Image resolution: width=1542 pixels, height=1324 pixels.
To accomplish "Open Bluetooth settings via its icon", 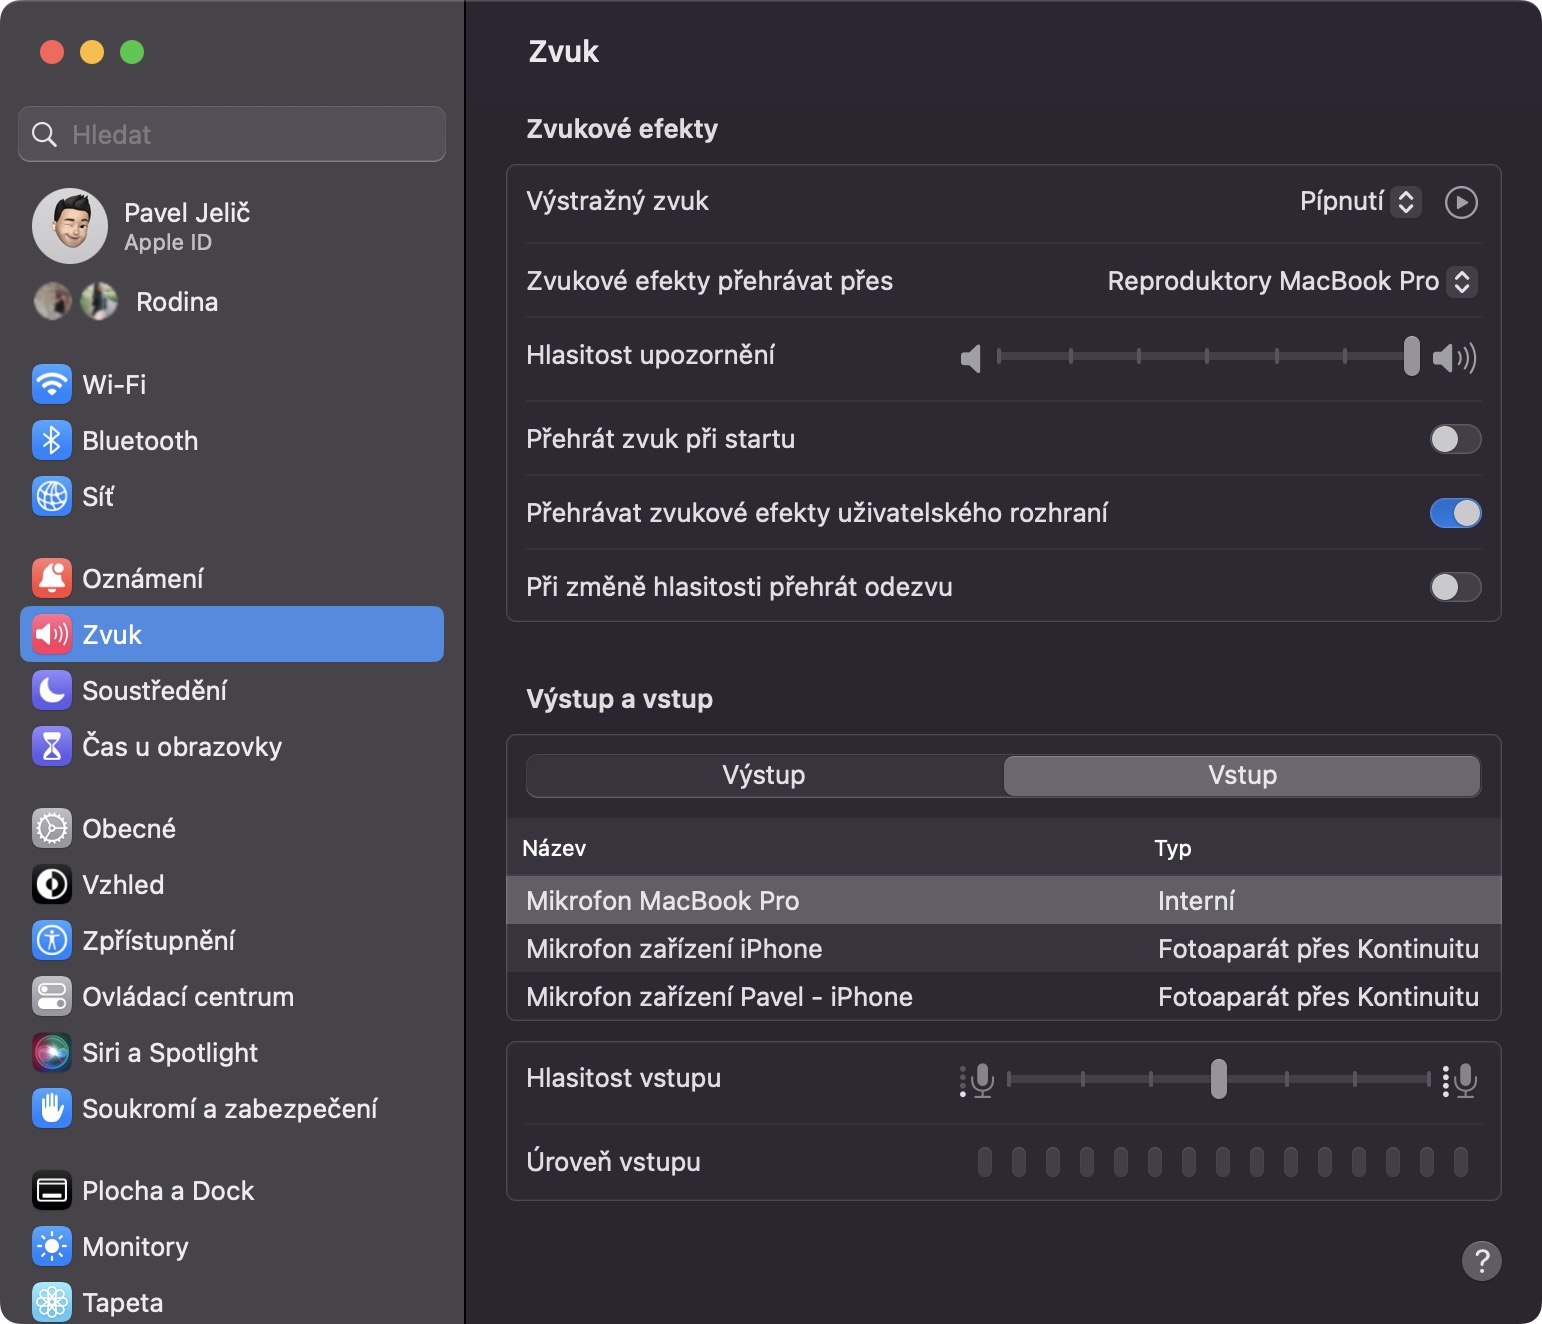I will [x=52, y=440].
